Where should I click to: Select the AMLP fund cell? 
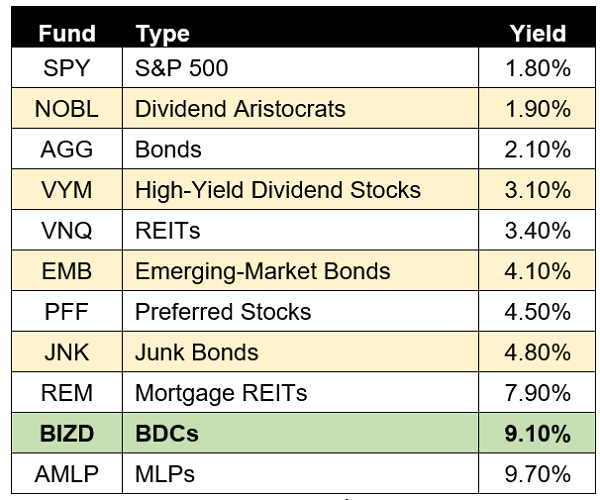tap(67, 474)
